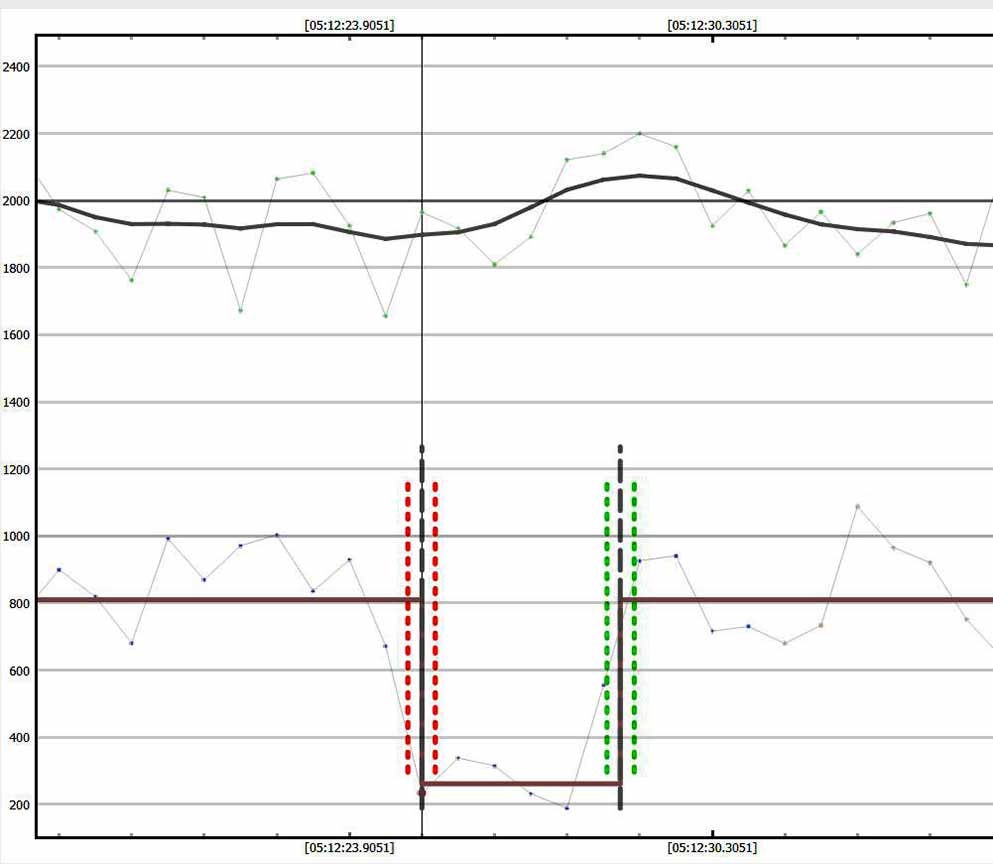Viewport: 993px width, 864px height.
Task: Select the black dashed marker between green lines
Action: point(620,627)
